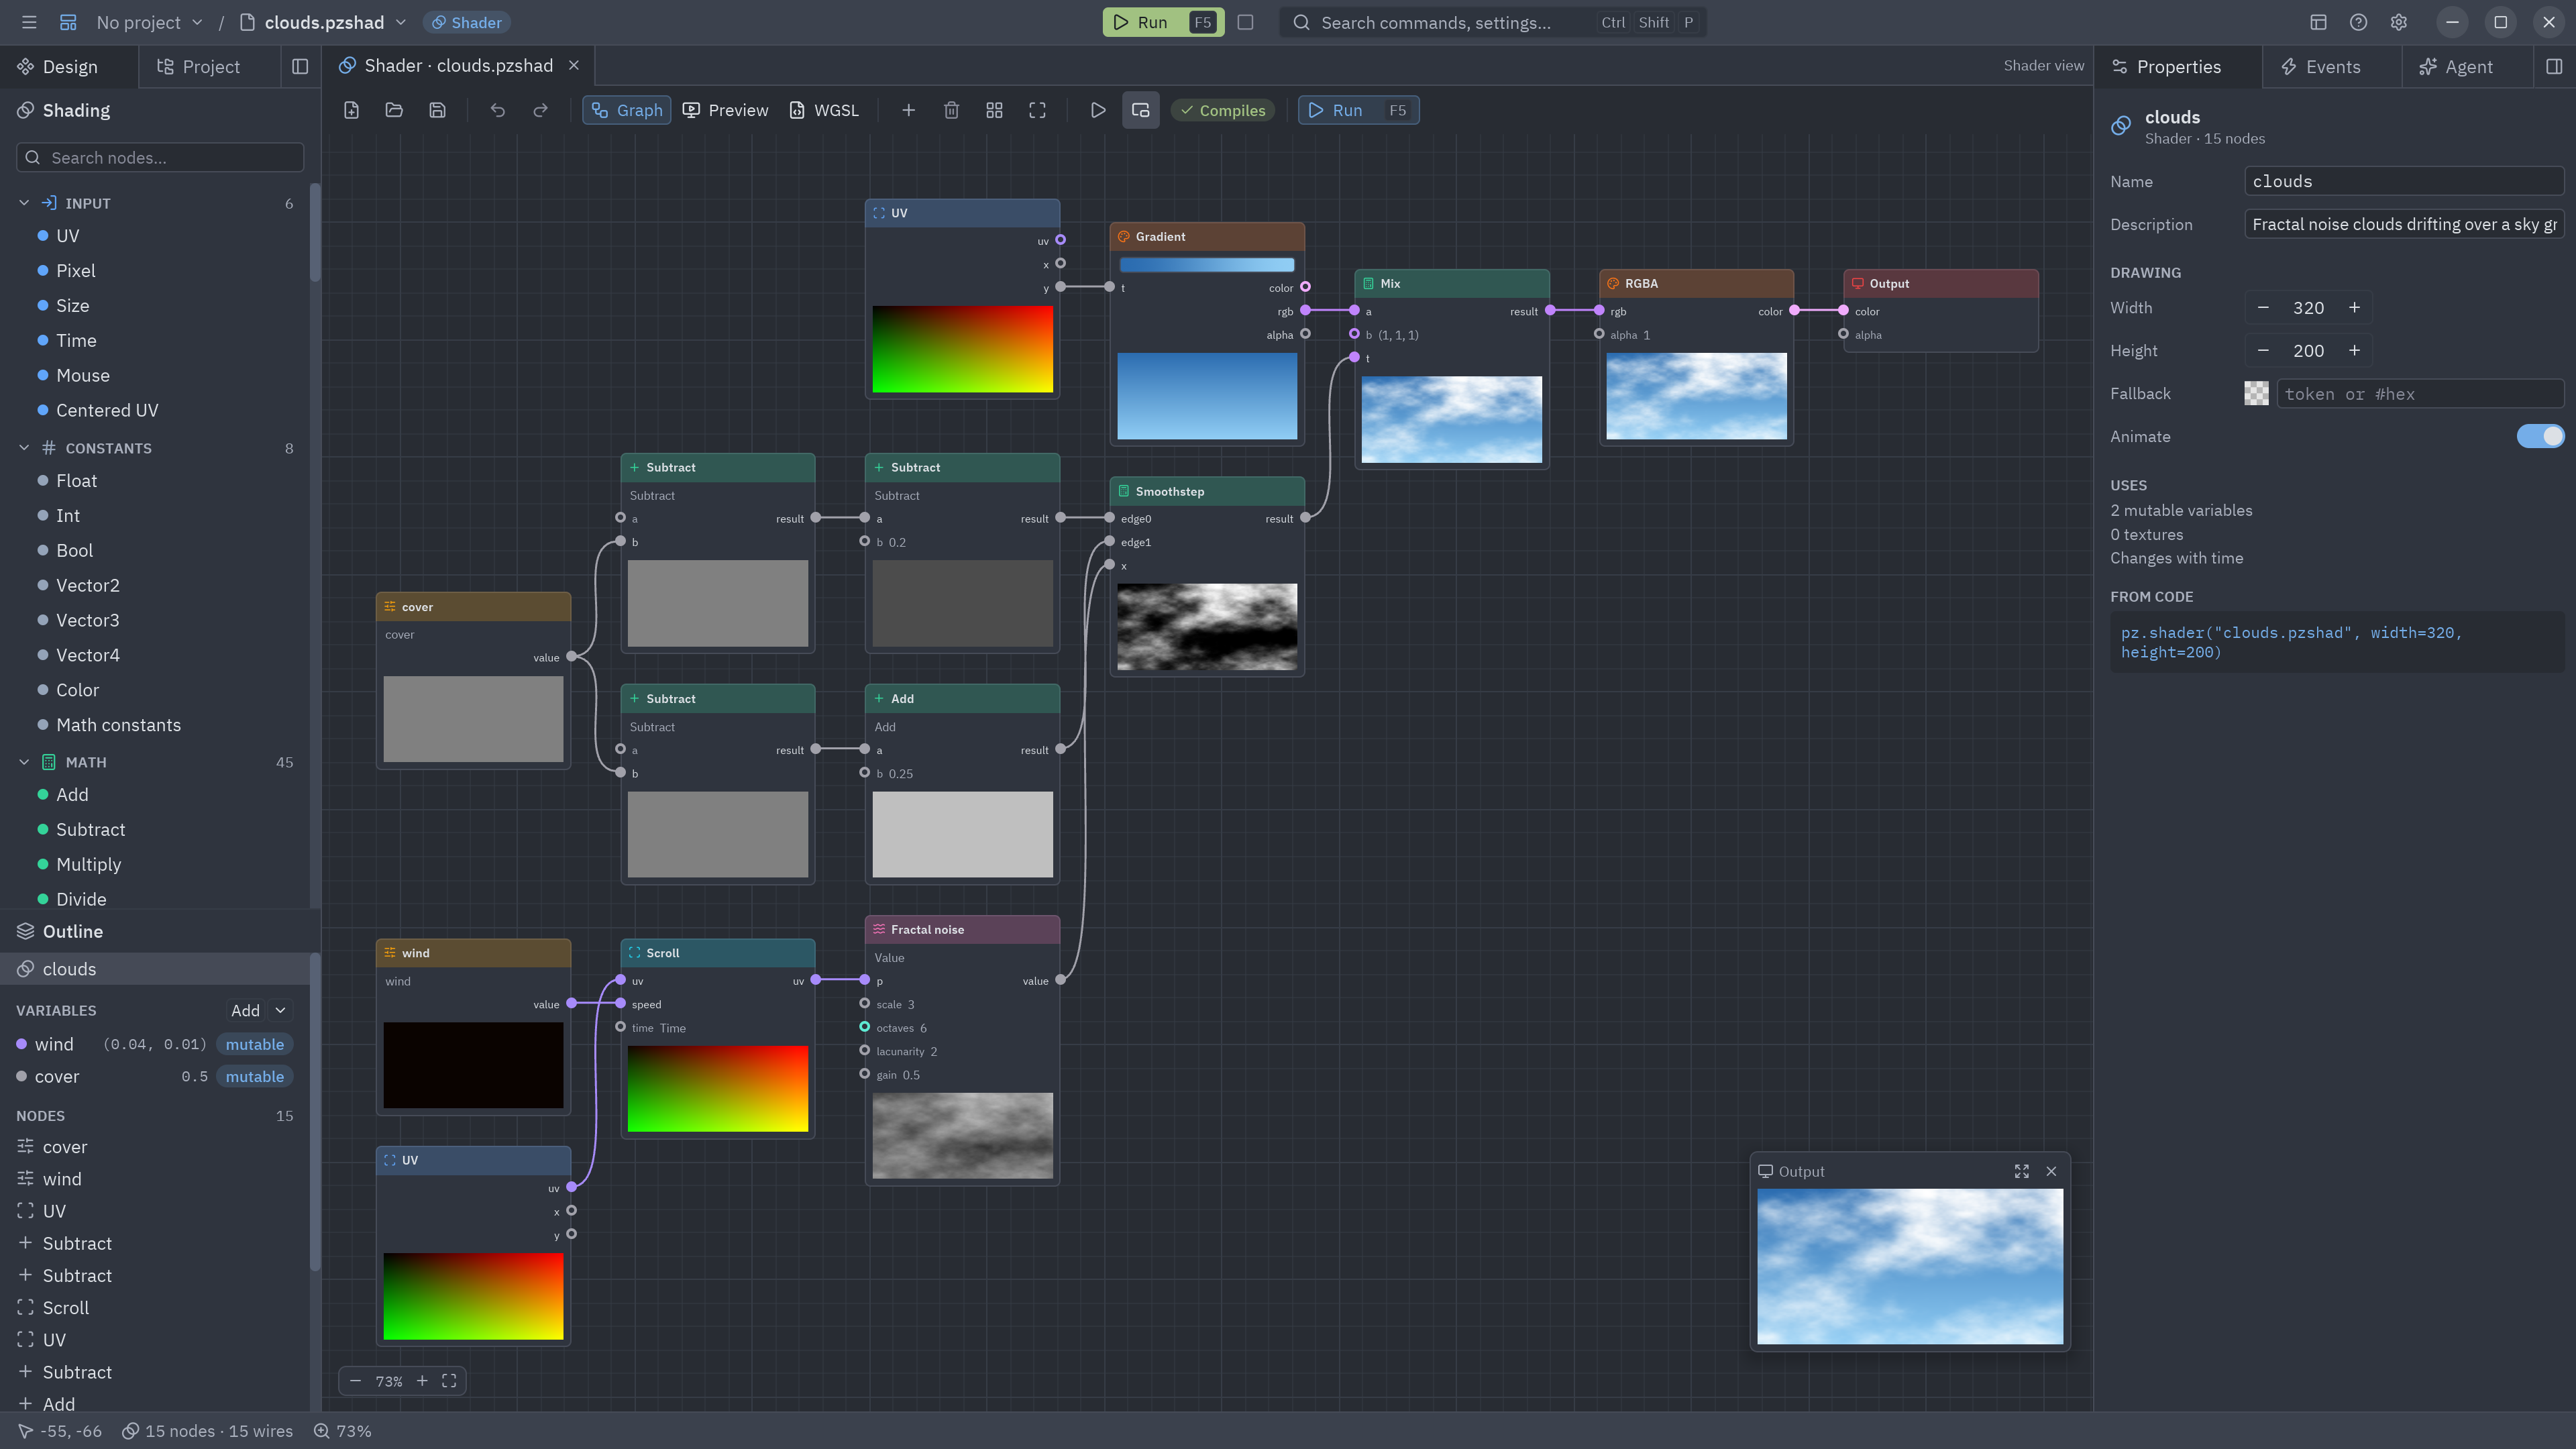
Task: Open the clouds.pzshad file dropdown
Action: coord(324,22)
